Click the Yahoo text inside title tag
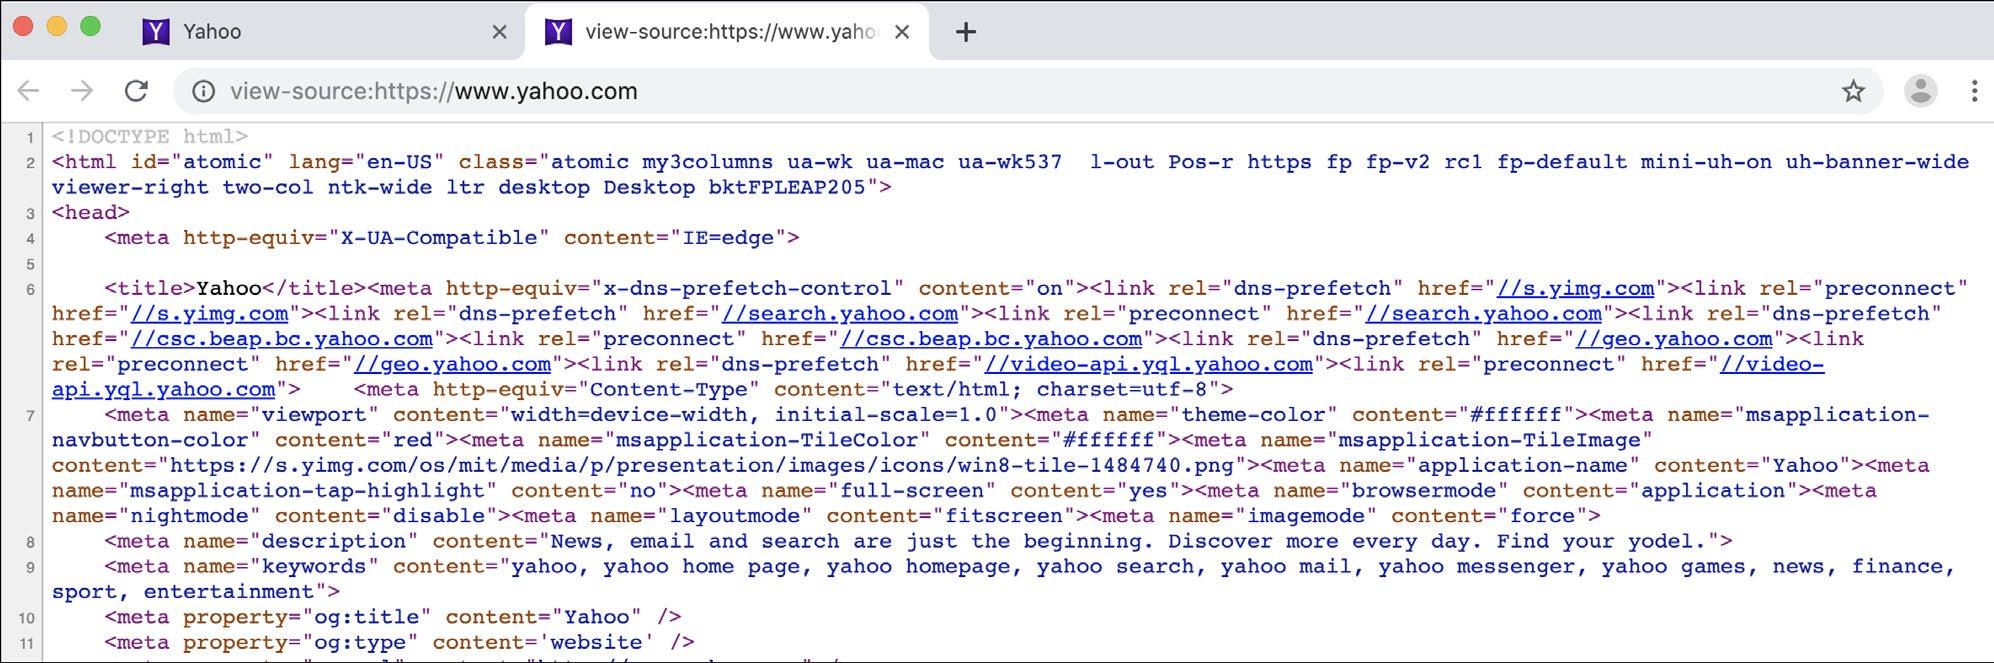Image resolution: width=1994 pixels, height=663 pixels. pyautogui.click(x=229, y=289)
